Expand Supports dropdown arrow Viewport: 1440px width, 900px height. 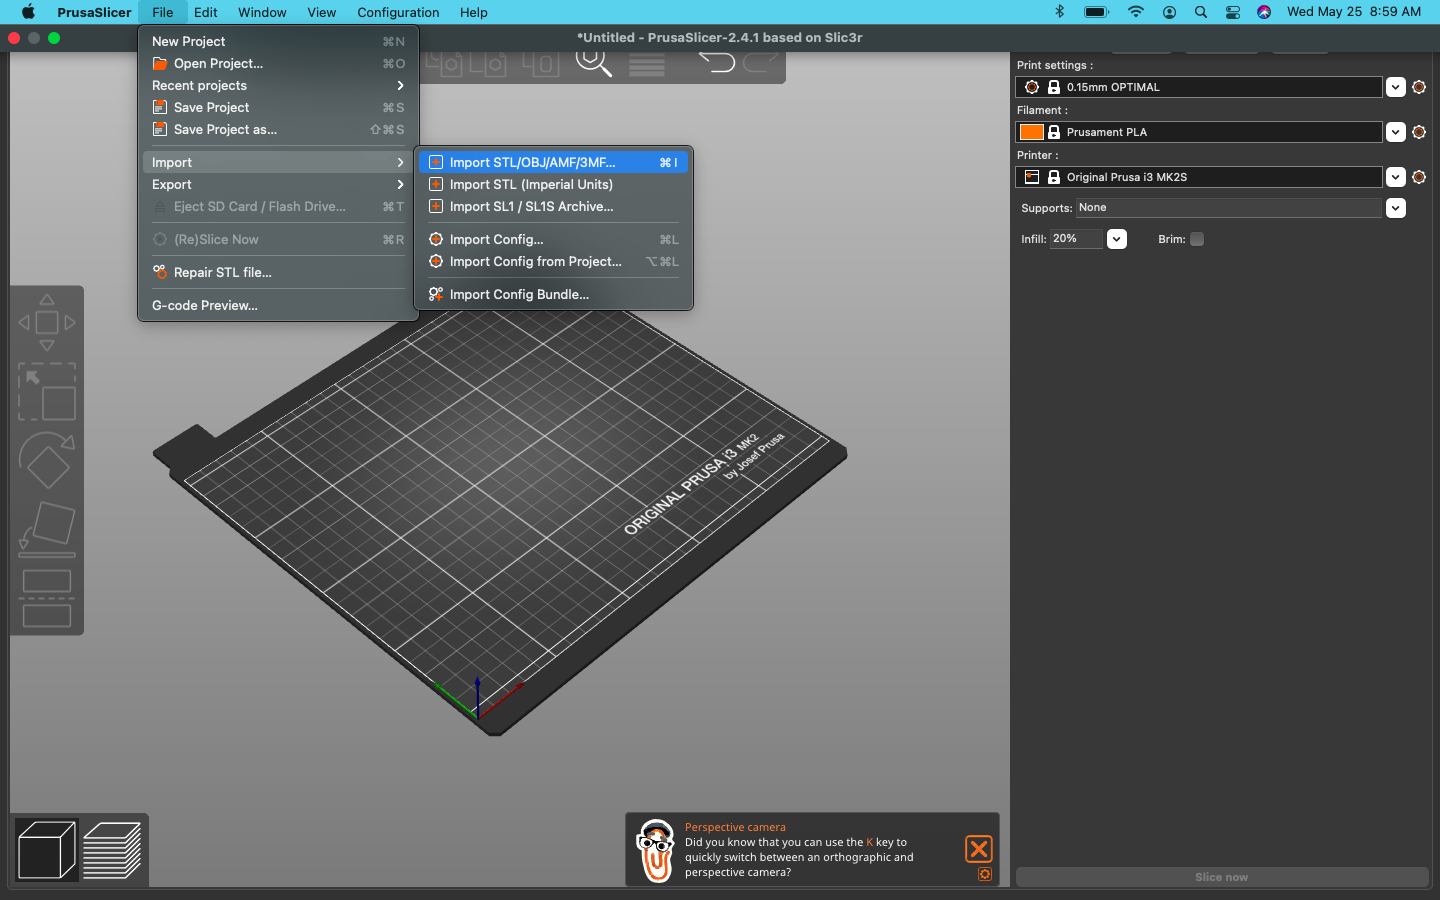coord(1396,208)
